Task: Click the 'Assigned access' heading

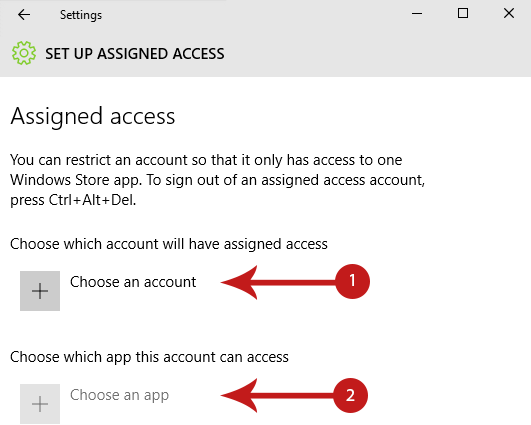Action: [93, 116]
